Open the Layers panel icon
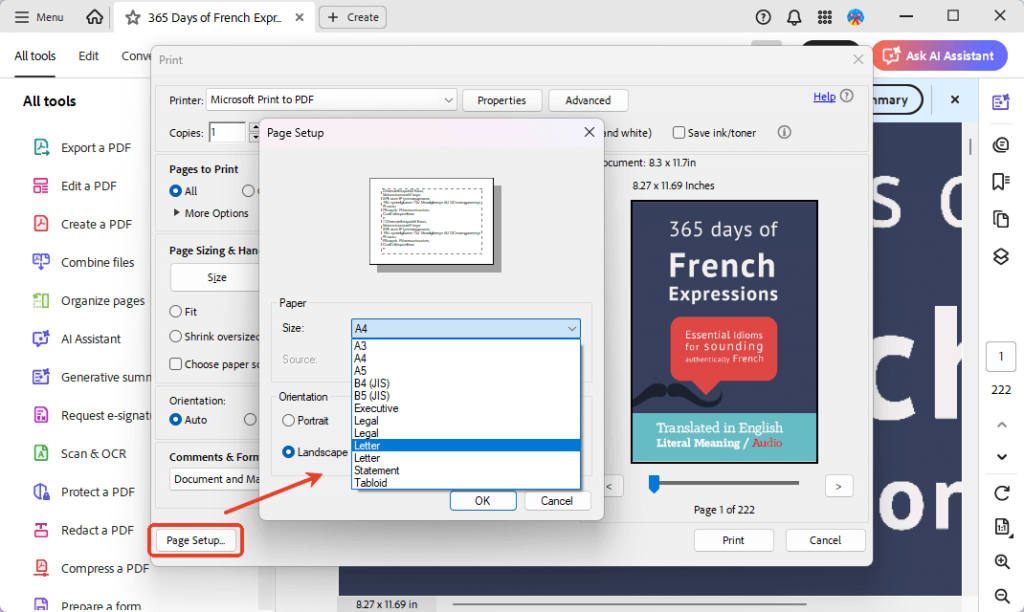Screen dimensions: 1024x612 [1000, 256]
